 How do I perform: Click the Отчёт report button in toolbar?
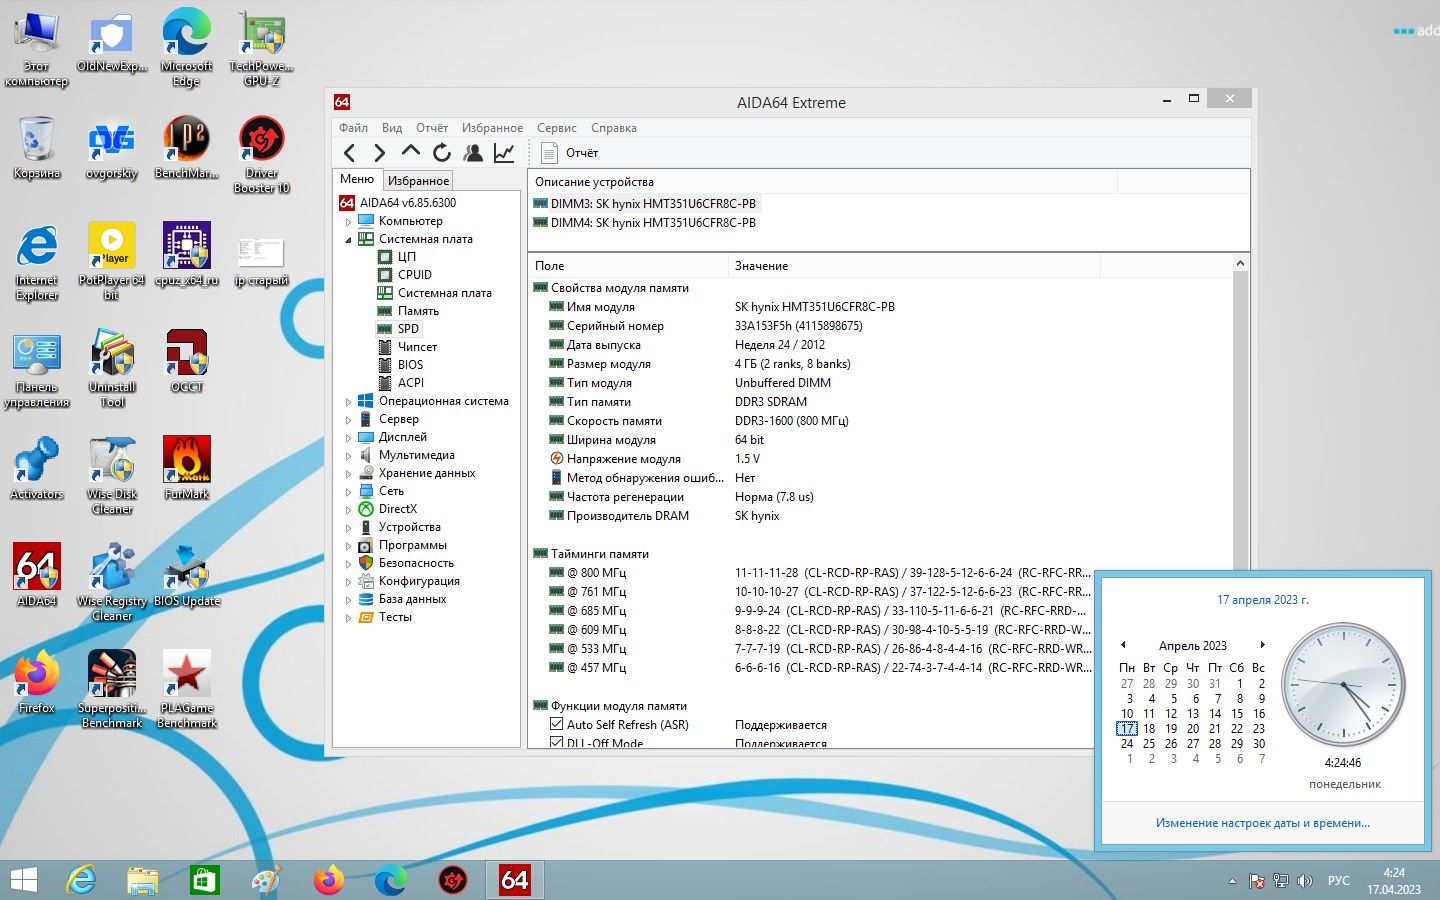point(569,153)
